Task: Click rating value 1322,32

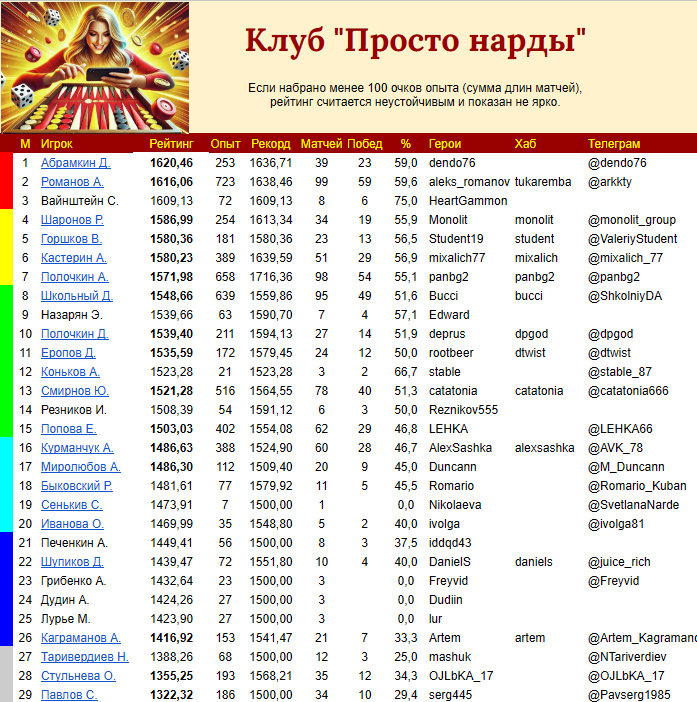Action: pyautogui.click(x=171, y=695)
